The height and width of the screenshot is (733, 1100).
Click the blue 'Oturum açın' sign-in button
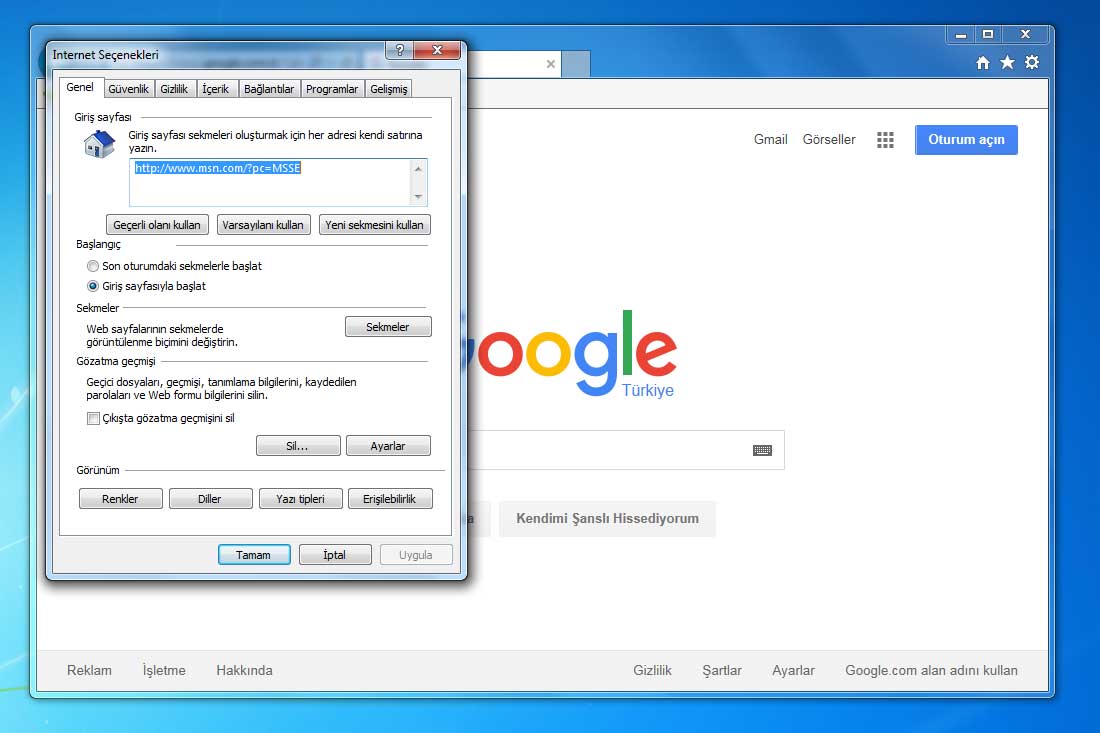tap(966, 140)
